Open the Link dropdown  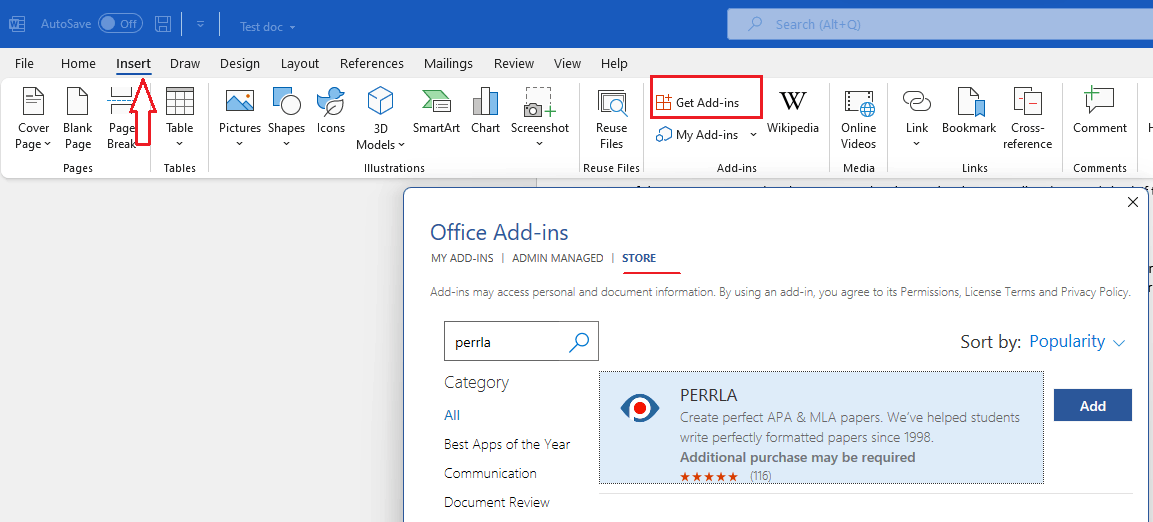(917, 118)
